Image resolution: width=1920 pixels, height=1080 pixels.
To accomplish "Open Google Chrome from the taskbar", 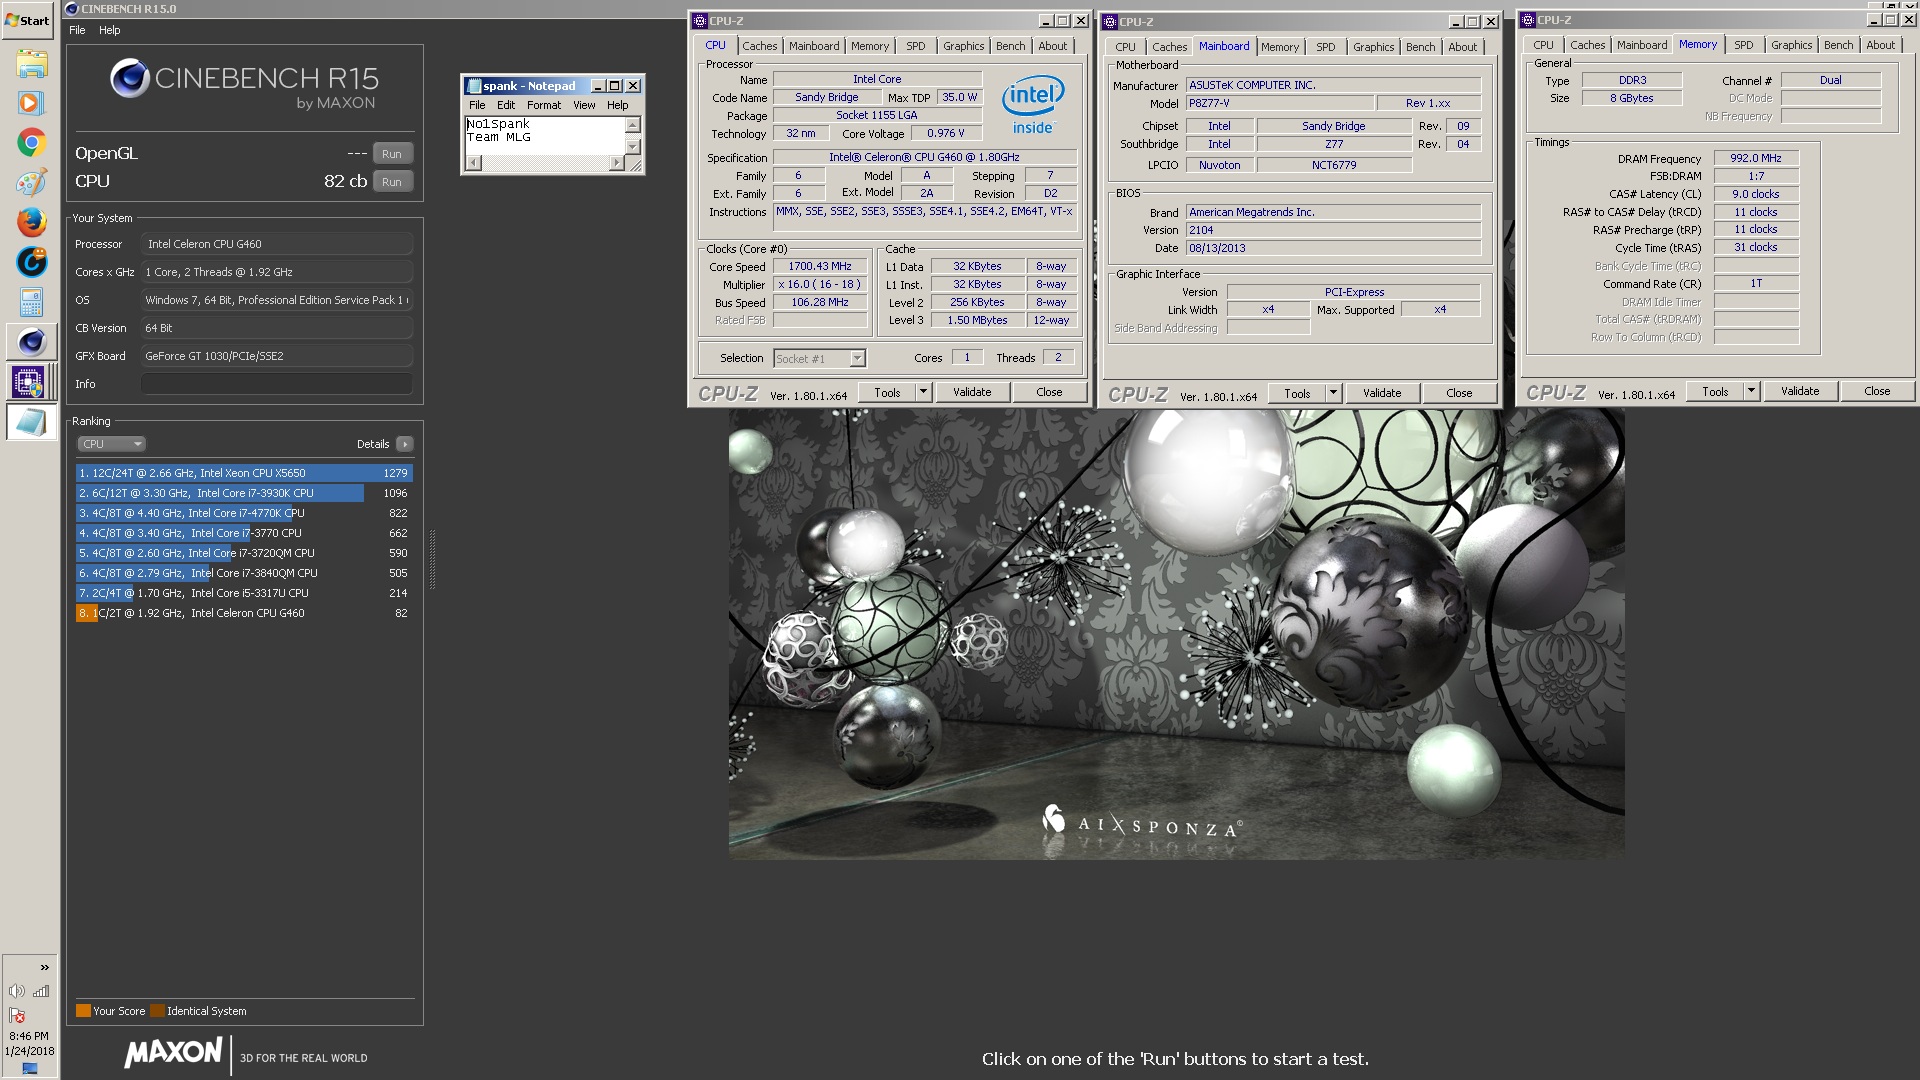I will click(31, 143).
